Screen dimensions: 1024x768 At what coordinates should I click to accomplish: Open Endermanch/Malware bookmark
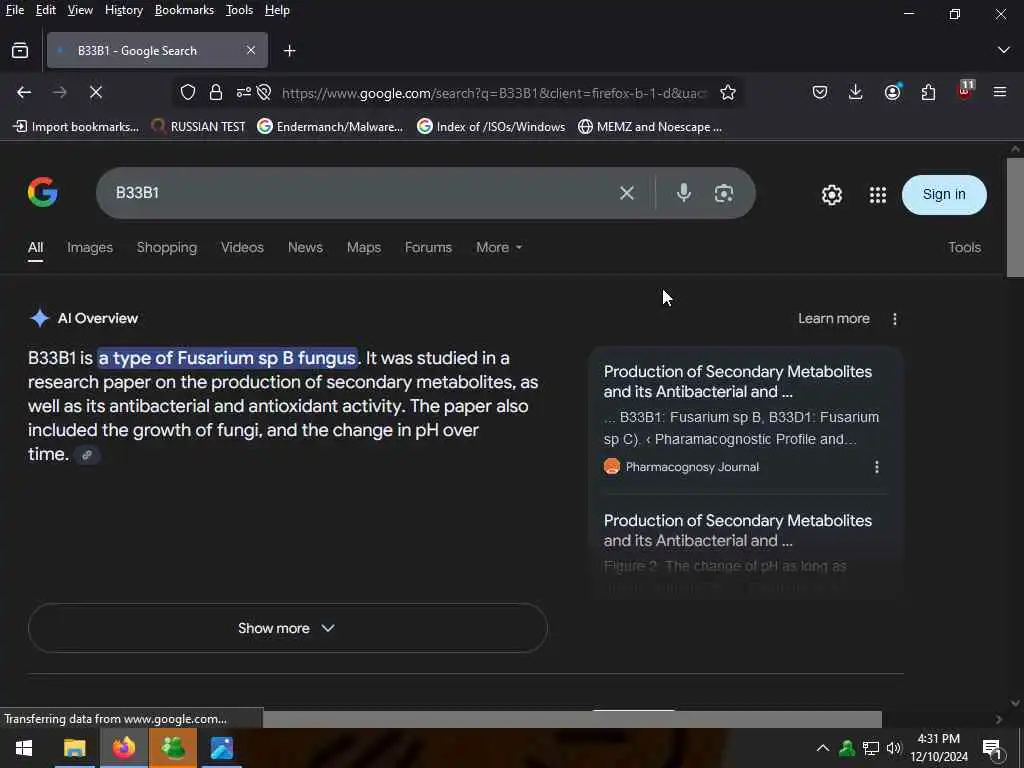[330, 127]
